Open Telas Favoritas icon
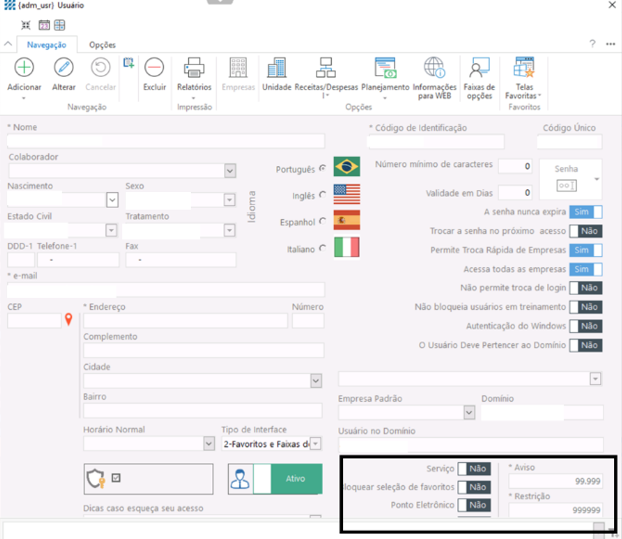The image size is (622, 539). (x=524, y=68)
